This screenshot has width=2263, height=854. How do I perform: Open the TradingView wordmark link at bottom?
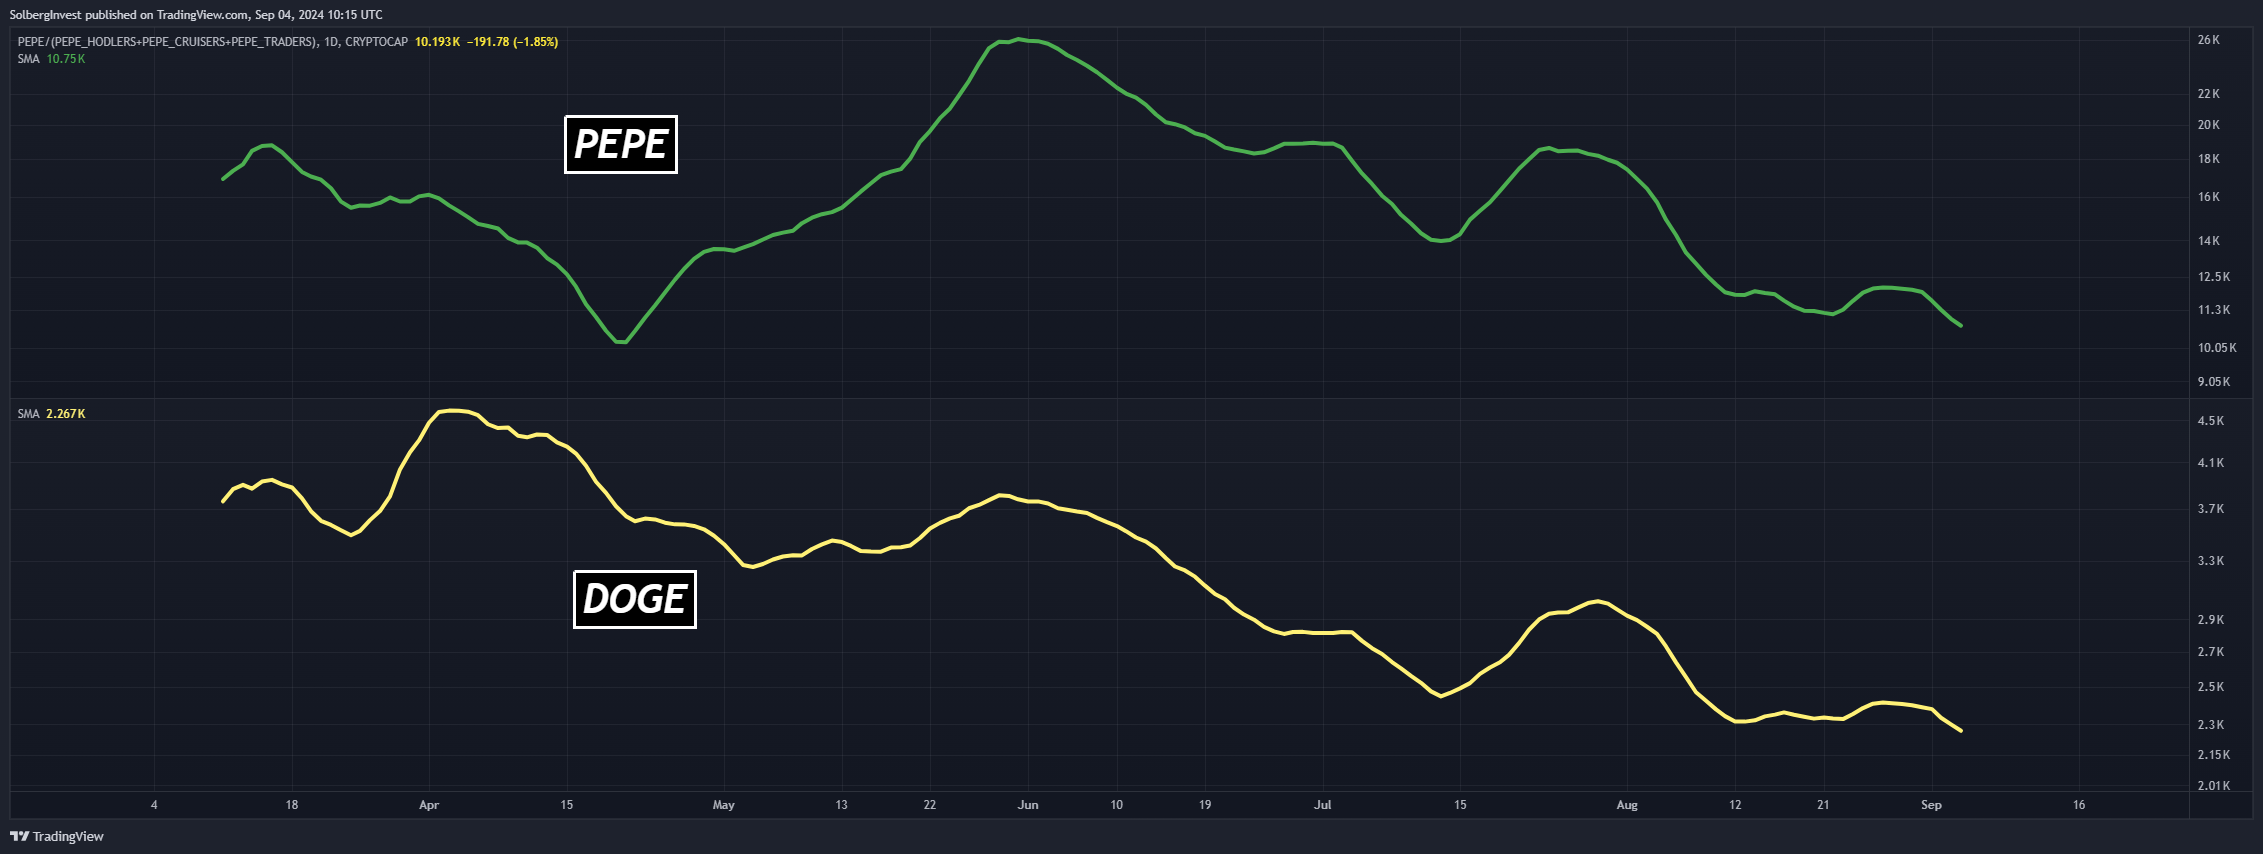pos(68,836)
